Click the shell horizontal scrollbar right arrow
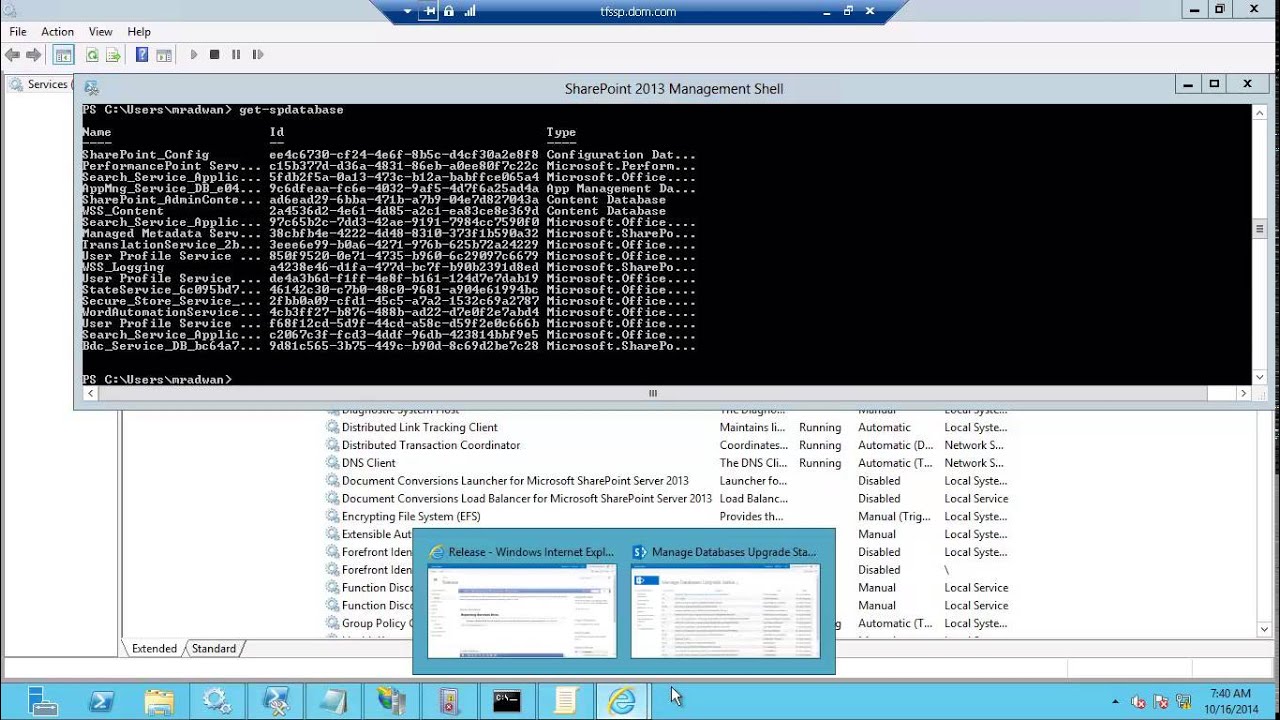 coord(1243,393)
